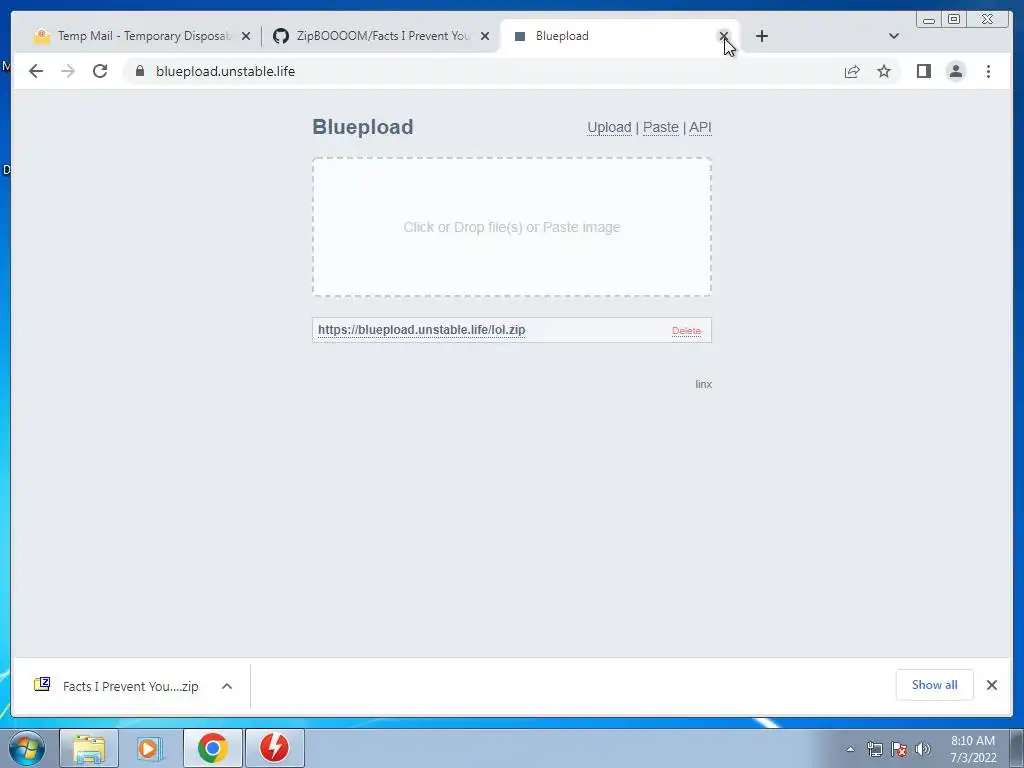The height and width of the screenshot is (768, 1024).
Task: Open the Upload link
Action: tap(609, 127)
